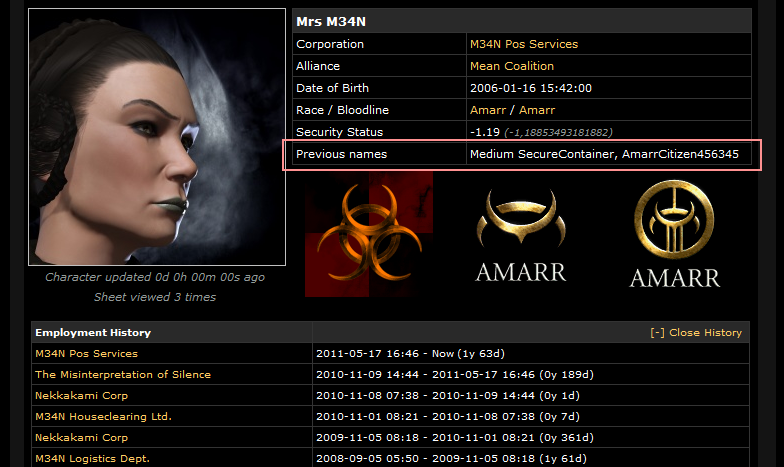This screenshot has width=784, height=467.
Task: Click the character portrait image
Action: (157, 136)
